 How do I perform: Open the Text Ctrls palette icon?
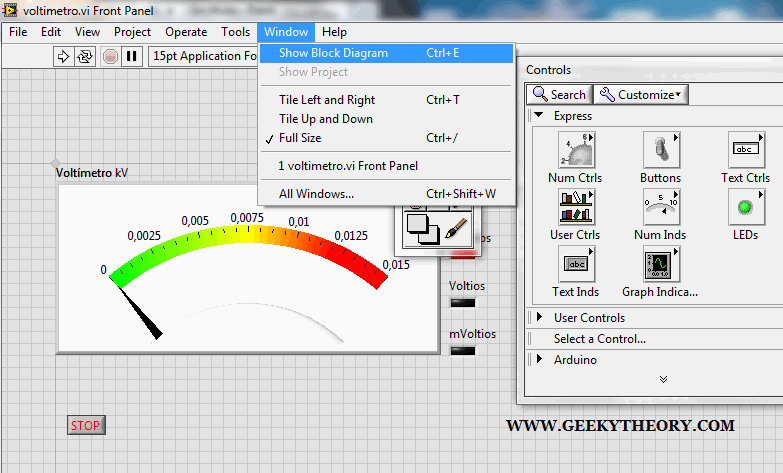click(746, 150)
